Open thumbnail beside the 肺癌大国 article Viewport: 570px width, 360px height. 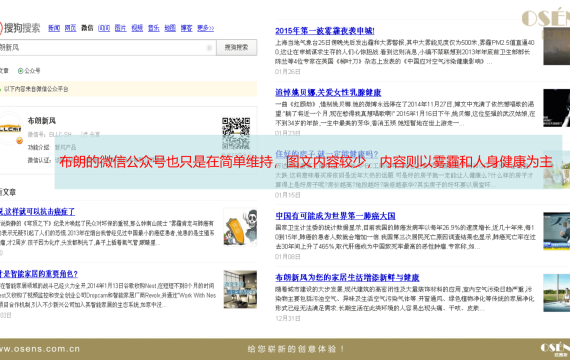557,231
